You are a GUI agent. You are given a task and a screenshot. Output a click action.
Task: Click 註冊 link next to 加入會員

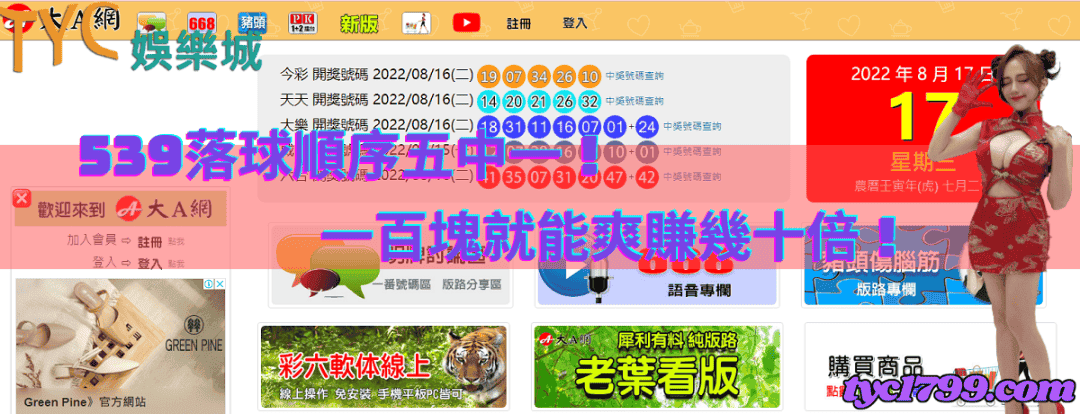click(x=149, y=242)
